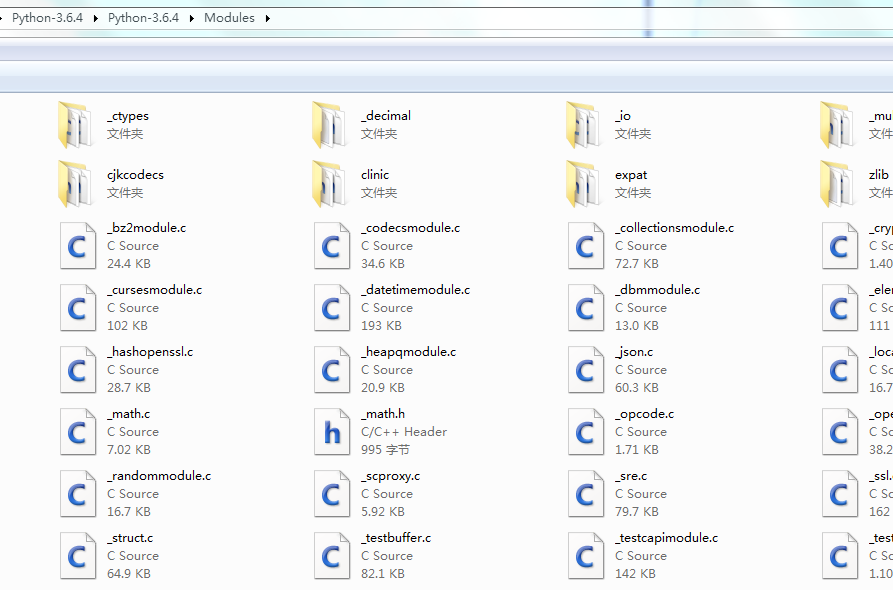
Task: Click the _datetimemodule.c file name
Action: click(x=416, y=290)
